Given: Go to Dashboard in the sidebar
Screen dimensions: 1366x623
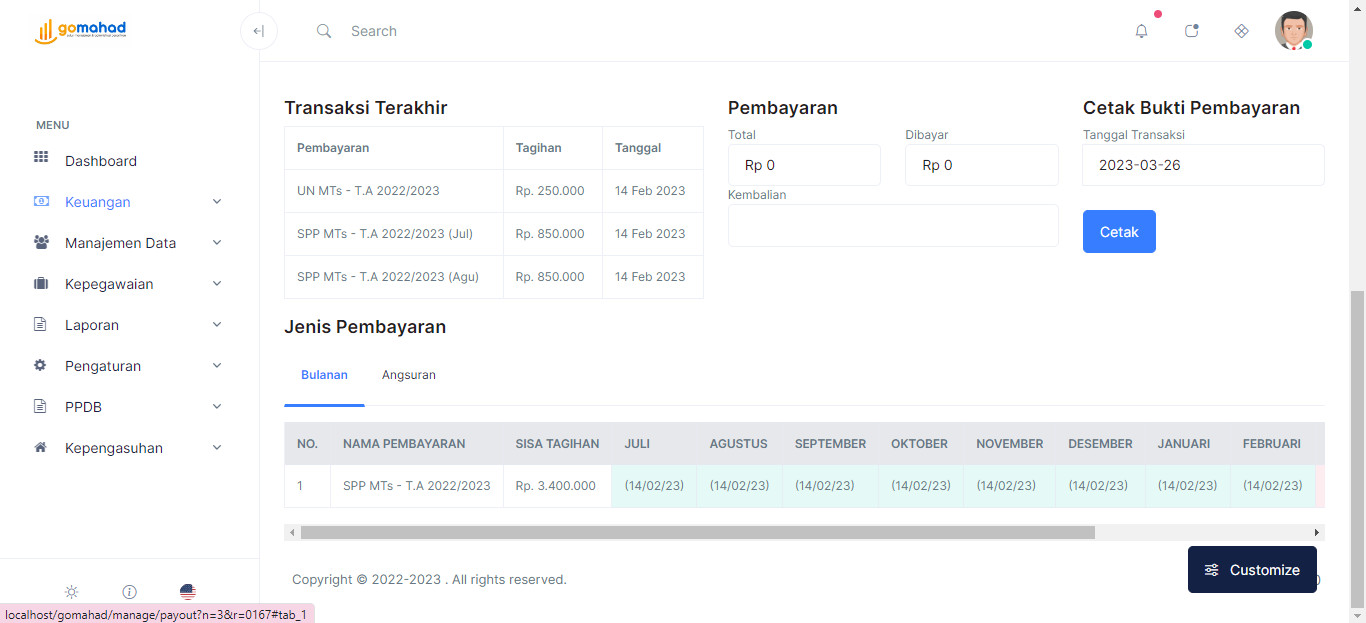Looking at the screenshot, I should click(x=100, y=161).
